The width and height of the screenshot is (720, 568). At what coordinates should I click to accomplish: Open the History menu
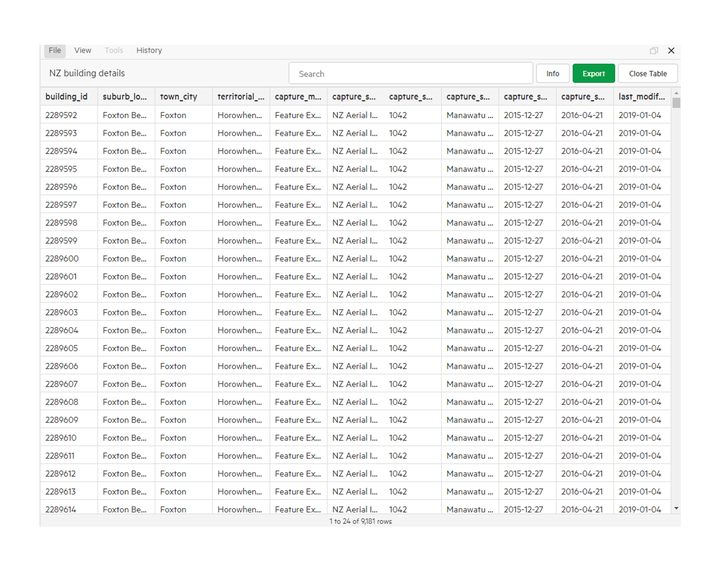click(x=149, y=51)
